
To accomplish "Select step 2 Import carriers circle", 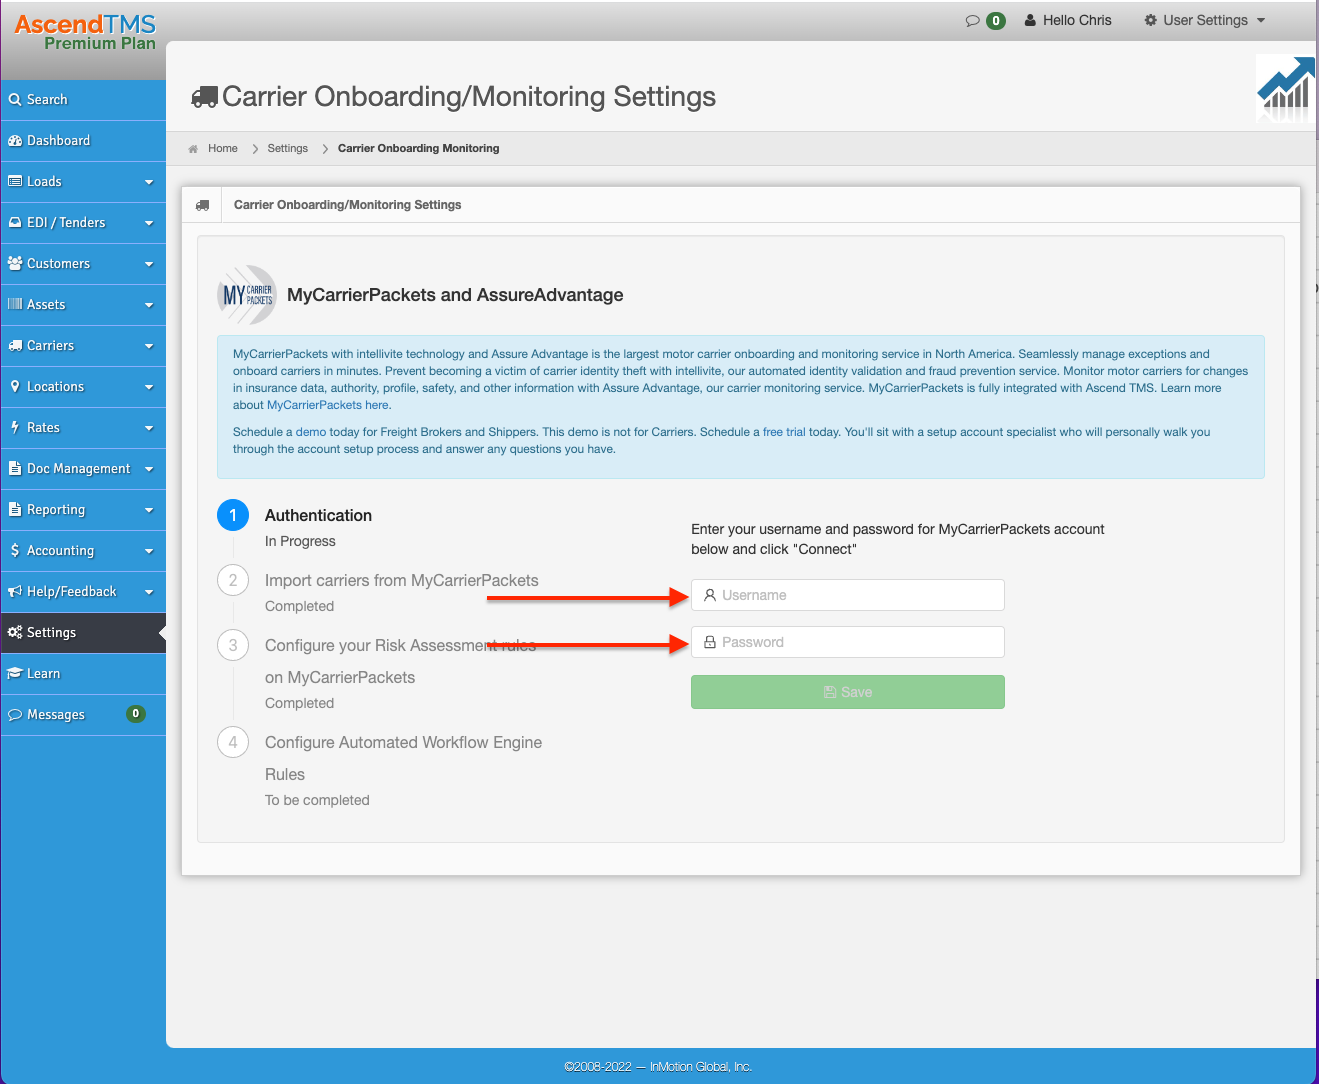I will click(233, 581).
